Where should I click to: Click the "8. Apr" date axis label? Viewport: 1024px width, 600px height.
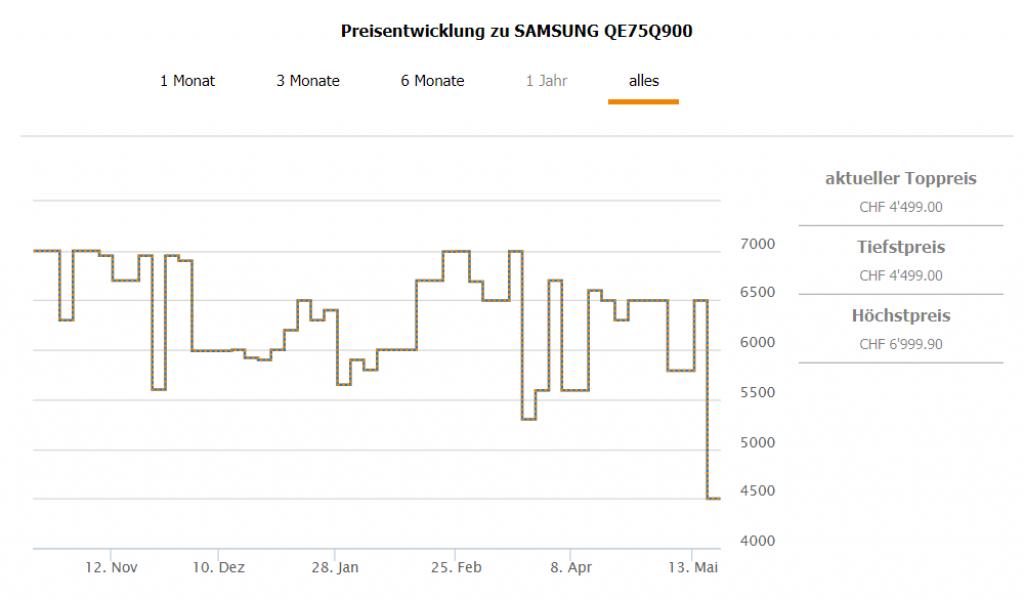[x=570, y=568]
